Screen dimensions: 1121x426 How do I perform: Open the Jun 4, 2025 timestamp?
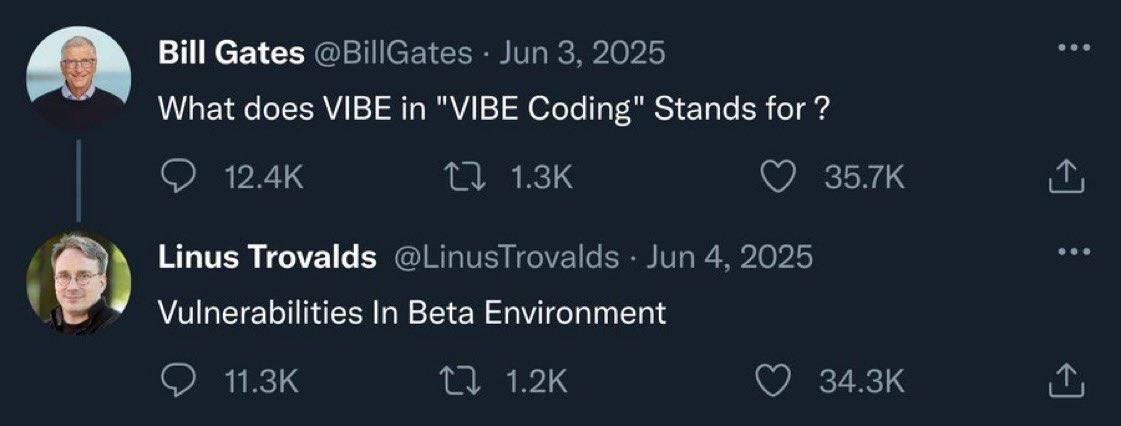(x=730, y=257)
